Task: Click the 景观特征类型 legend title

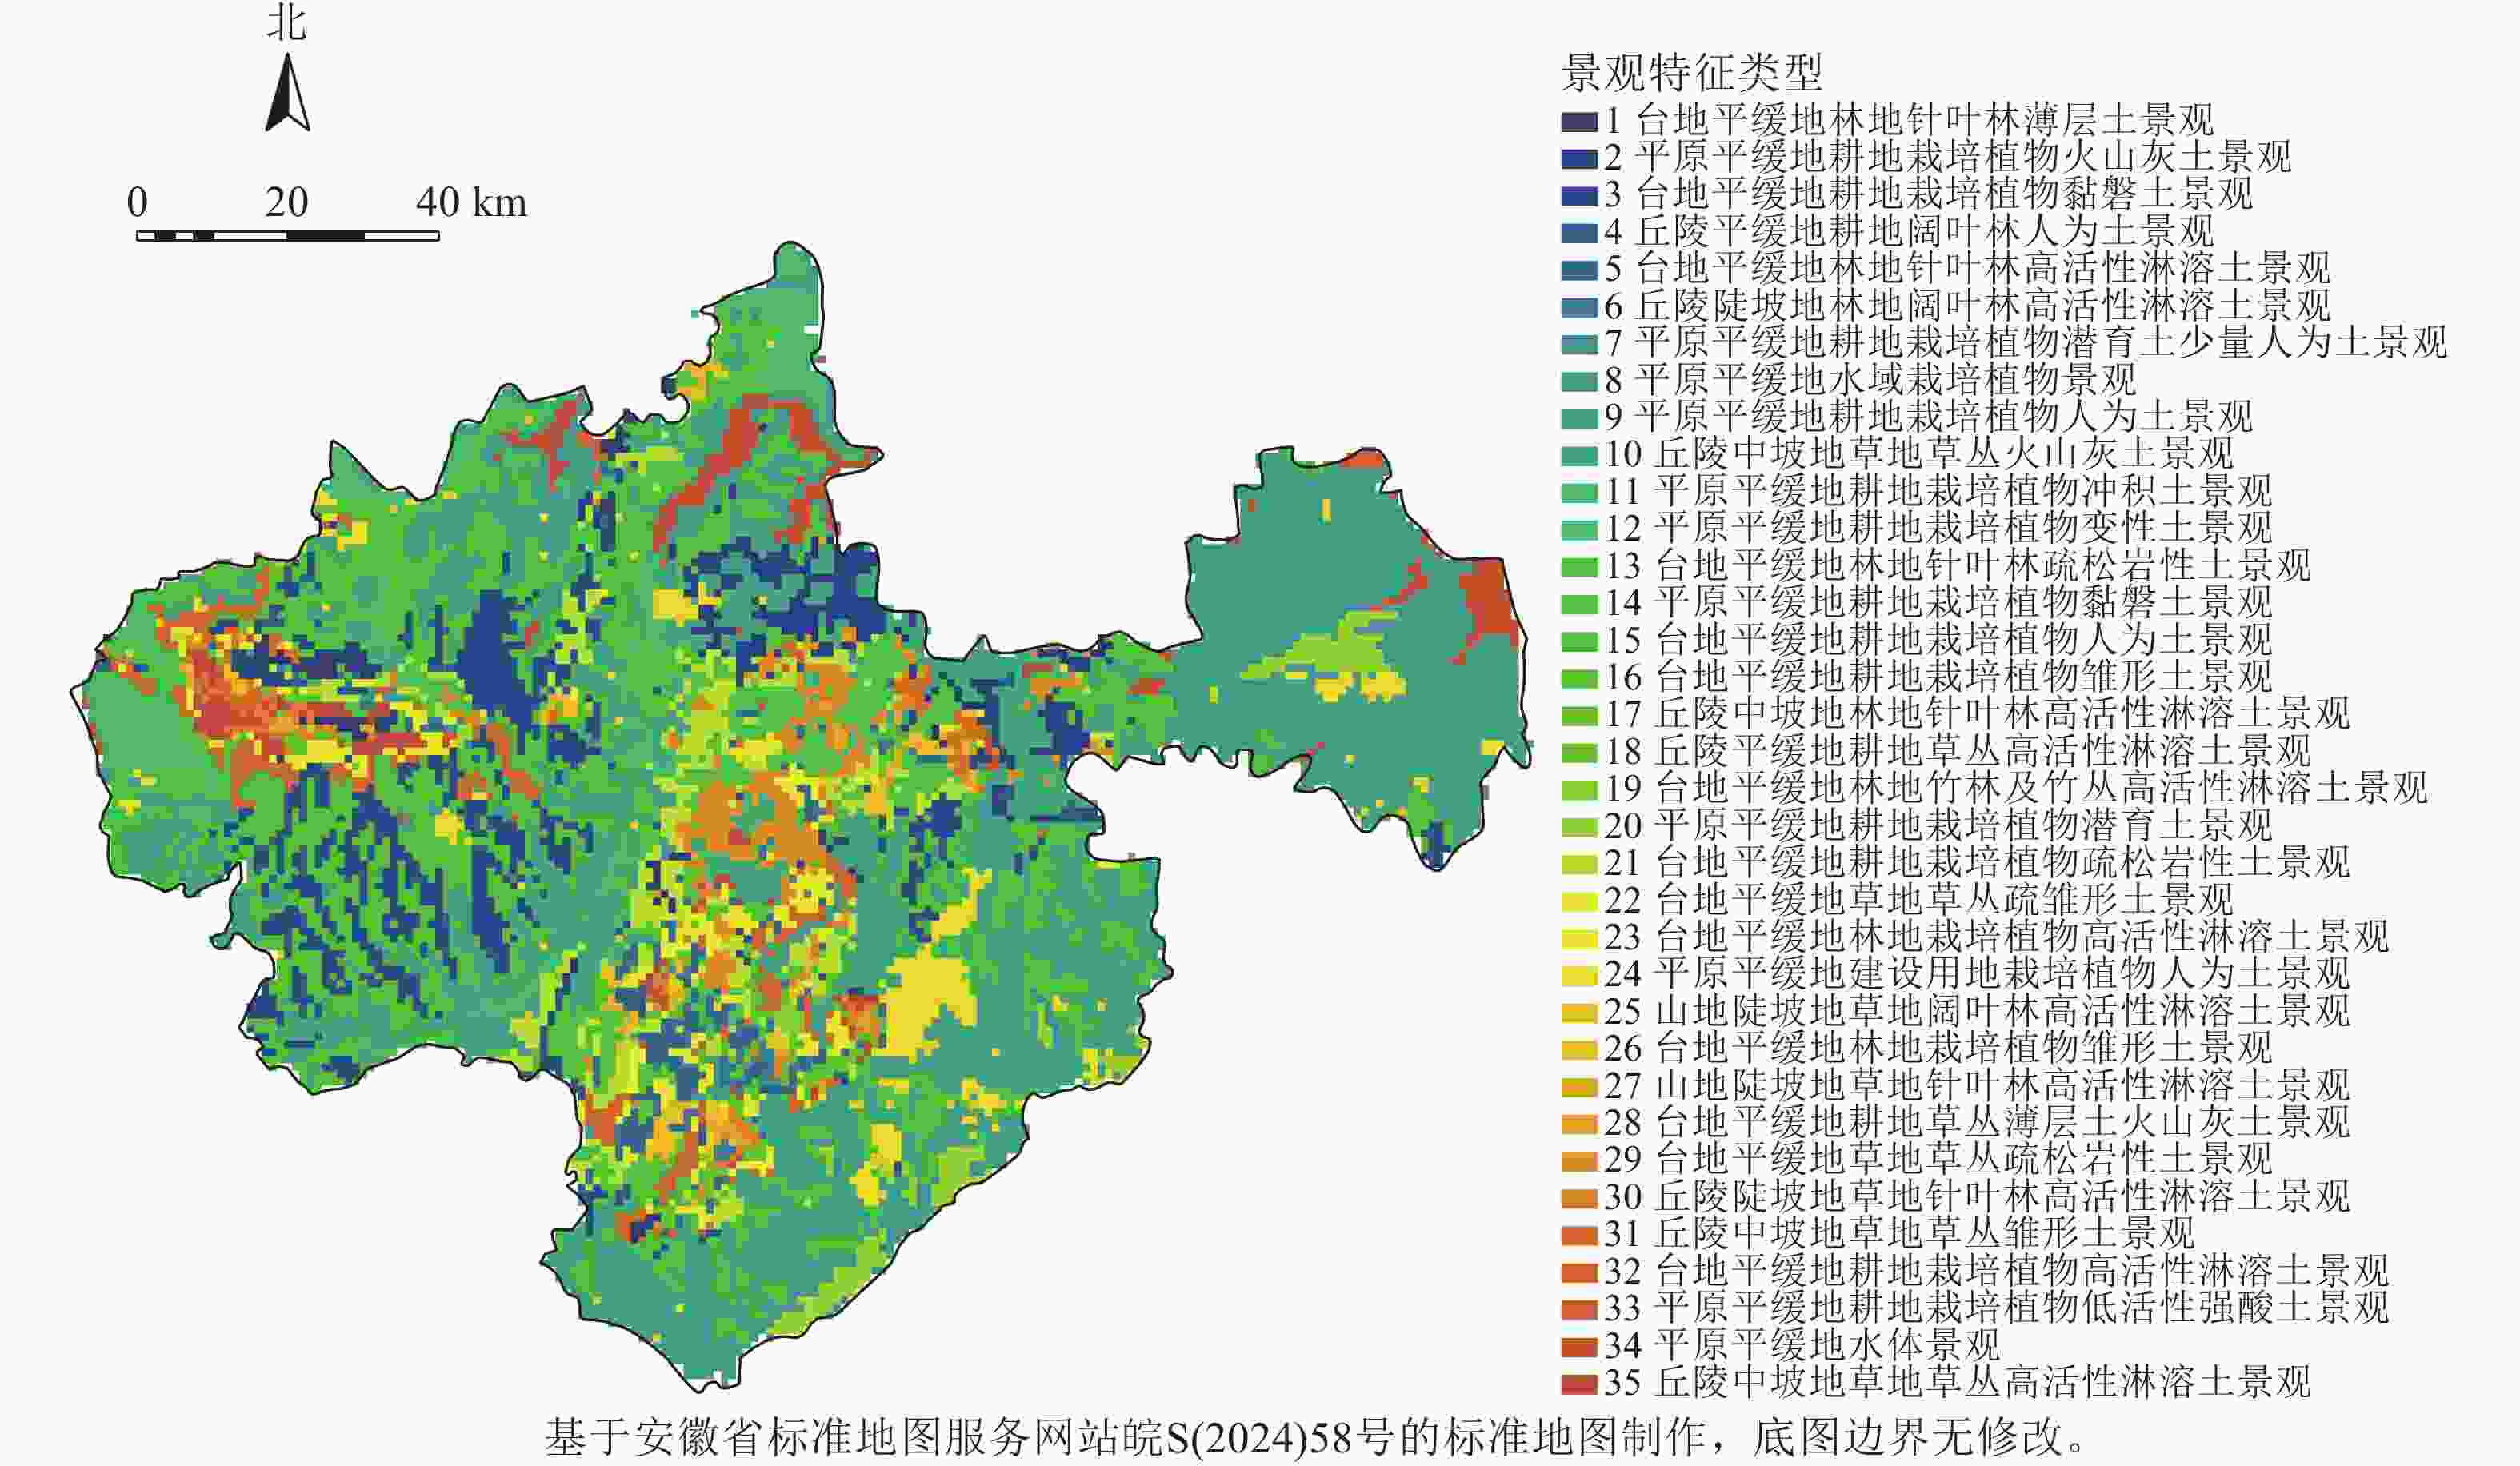Action: [1692, 73]
